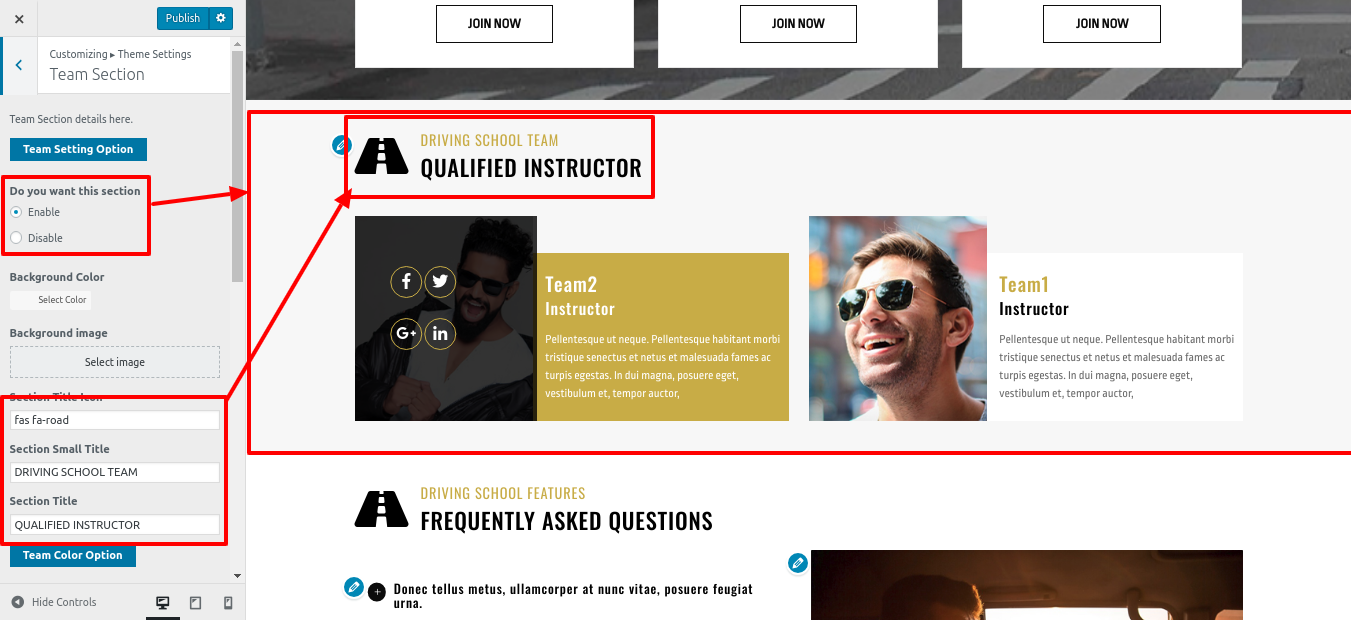
Task: Open the Team Setting Option tab
Action: 78,149
